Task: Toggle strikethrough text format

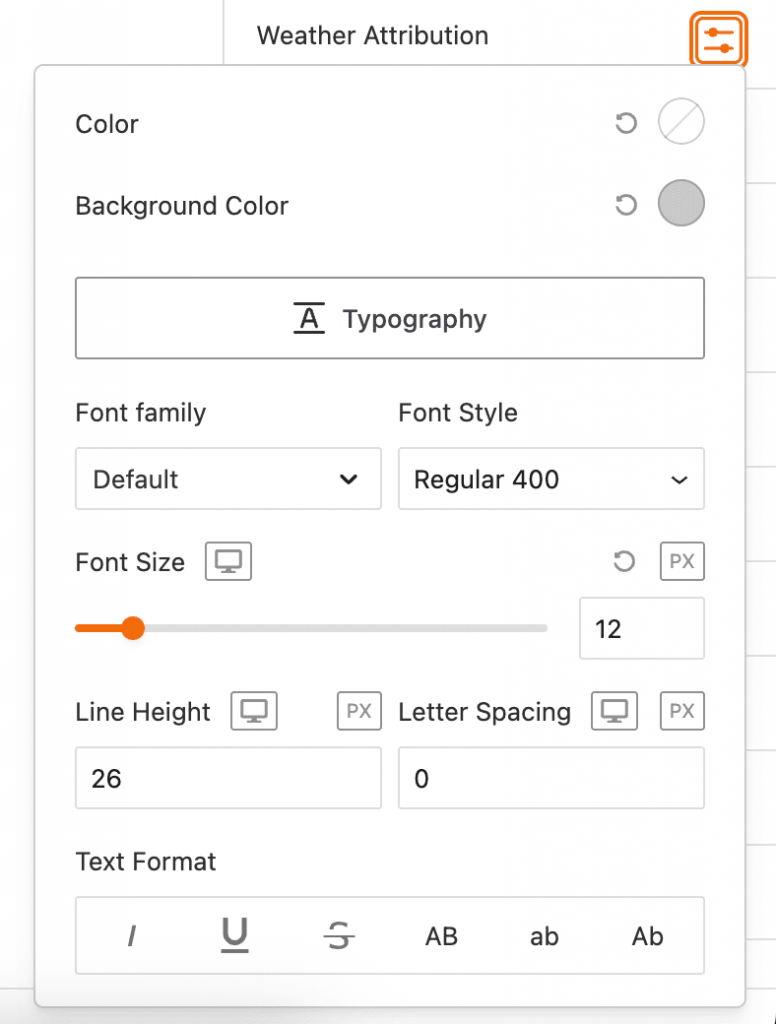Action: [x=339, y=936]
